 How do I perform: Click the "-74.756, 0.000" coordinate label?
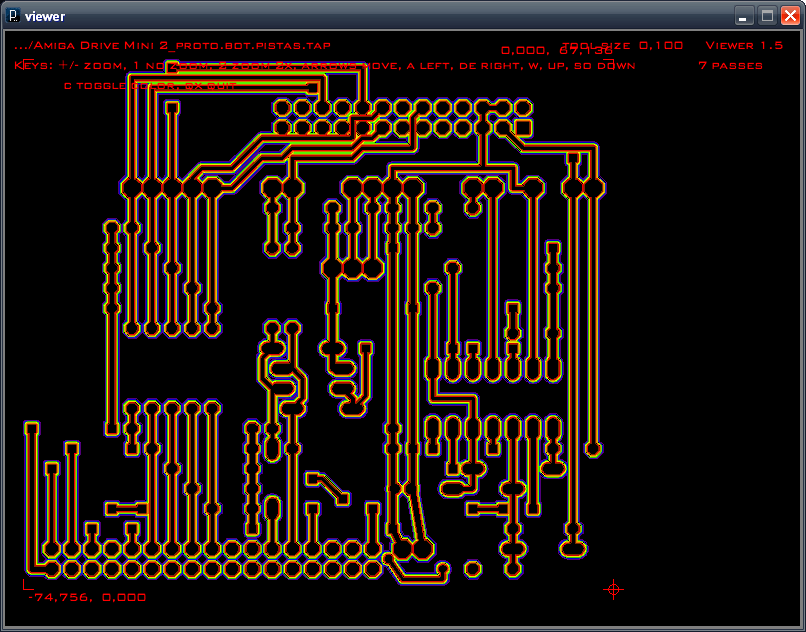[x=87, y=598]
